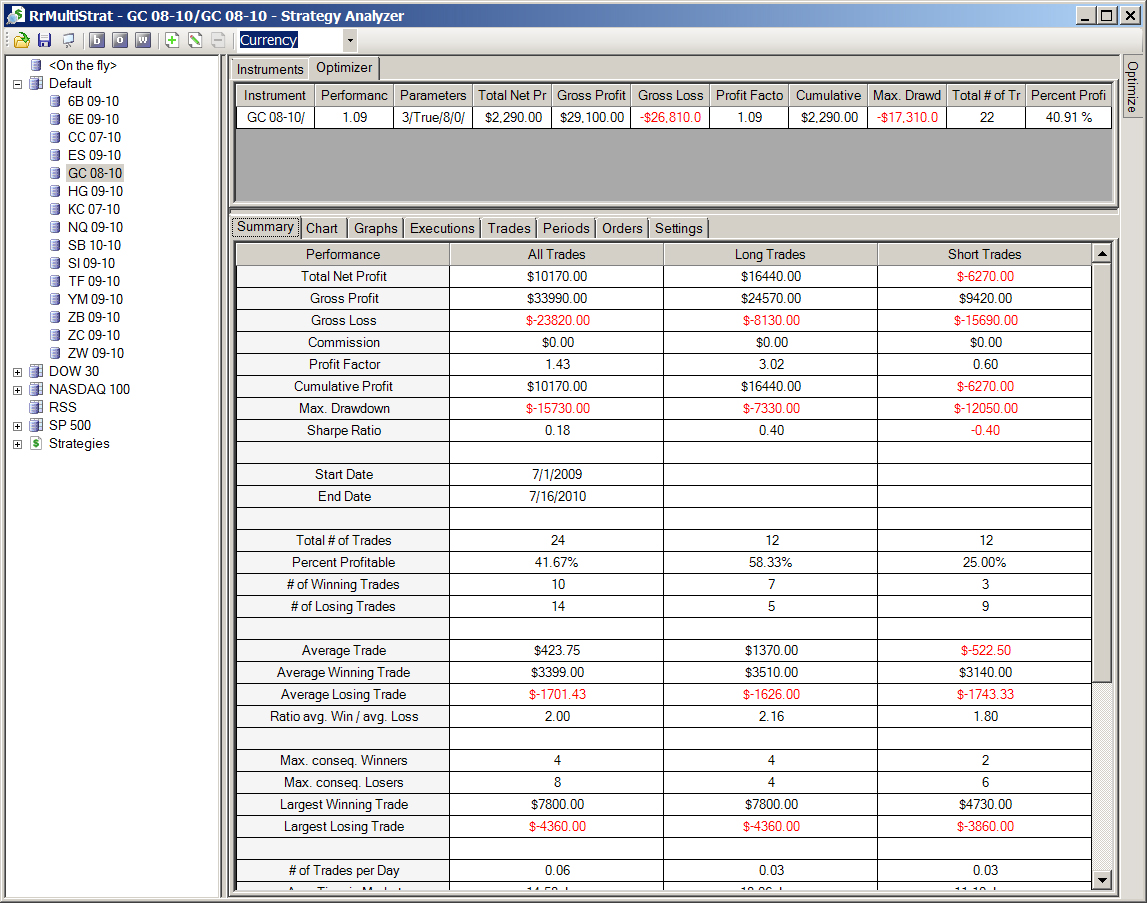Switch to the Graphs tab
The width and height of the screenshot is (1147, 903).
pyautogui.click(x=375, y=228)
